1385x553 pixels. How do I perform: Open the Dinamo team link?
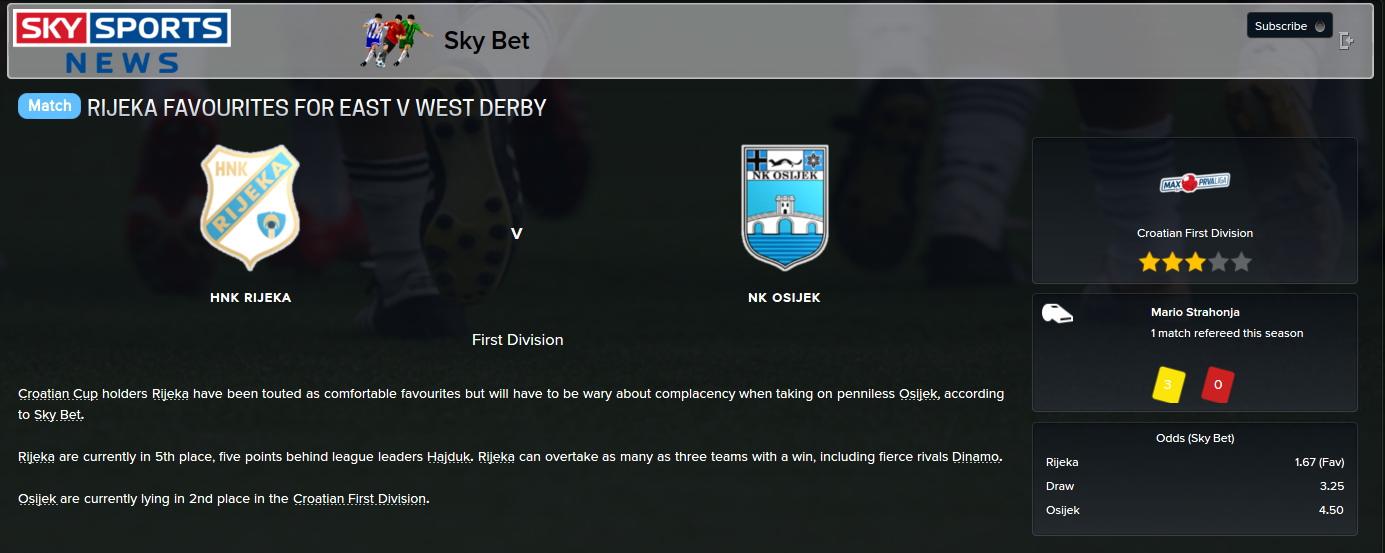tap(975, 457)
